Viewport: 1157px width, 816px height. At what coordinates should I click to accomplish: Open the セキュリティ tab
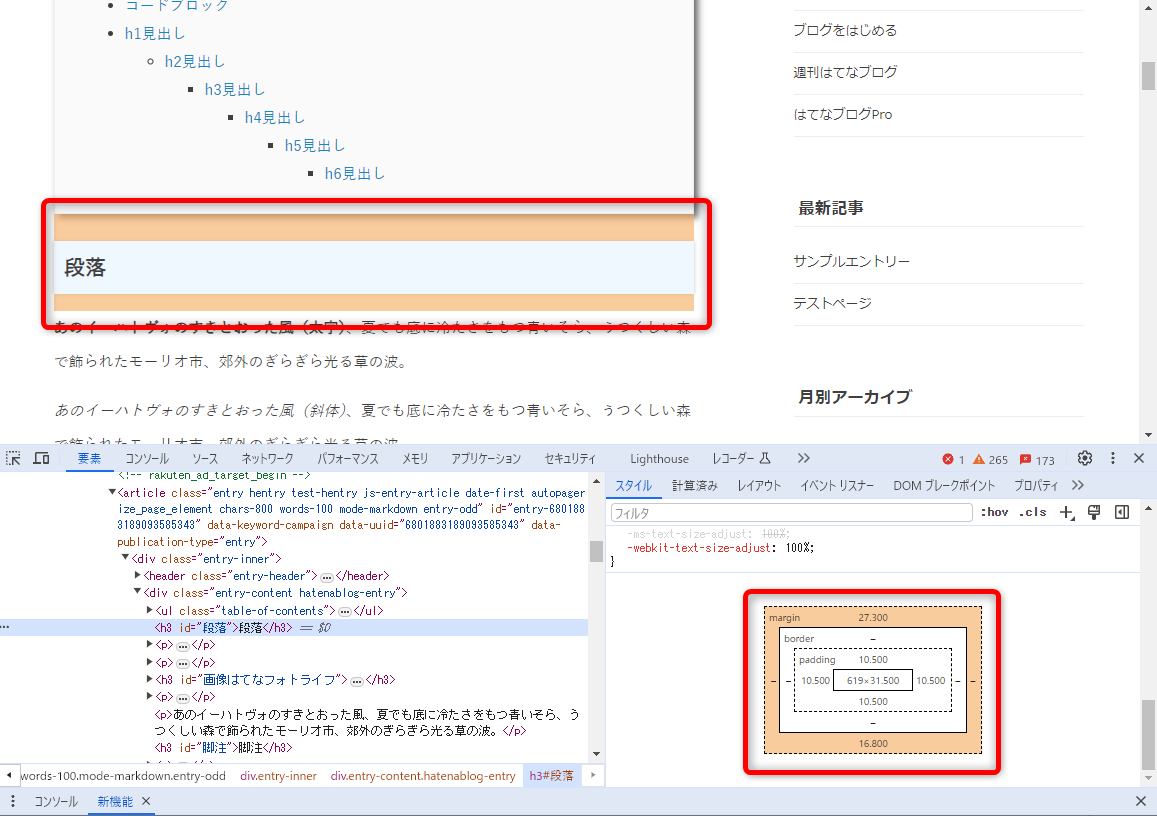pos(570,458)
